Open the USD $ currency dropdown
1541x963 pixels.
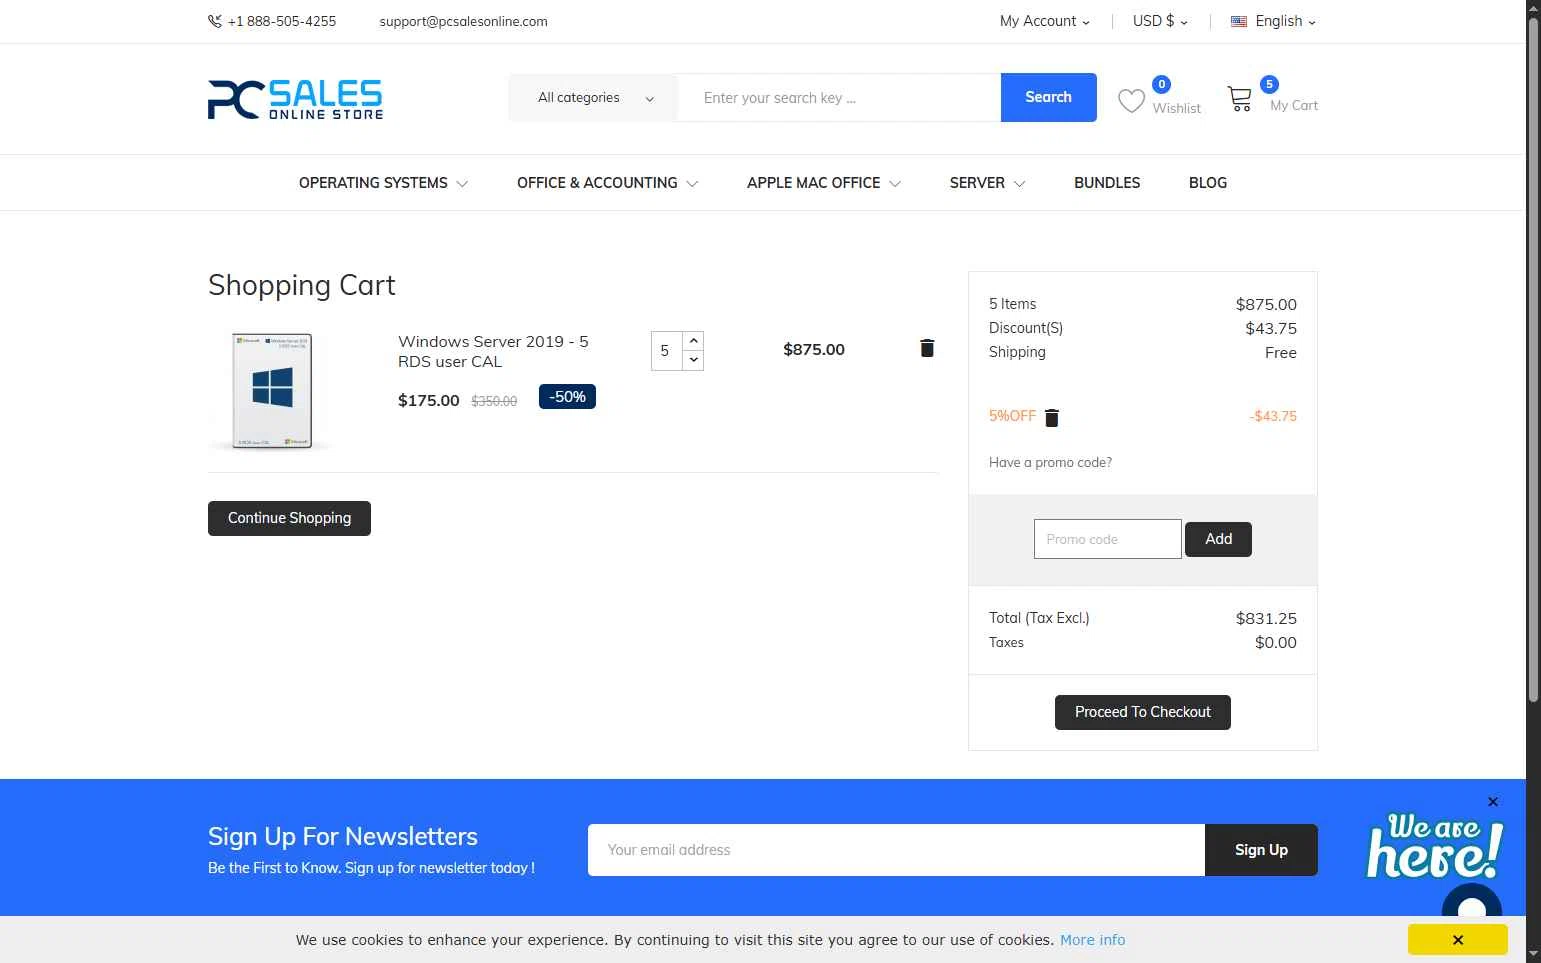tap(1160, 21)
